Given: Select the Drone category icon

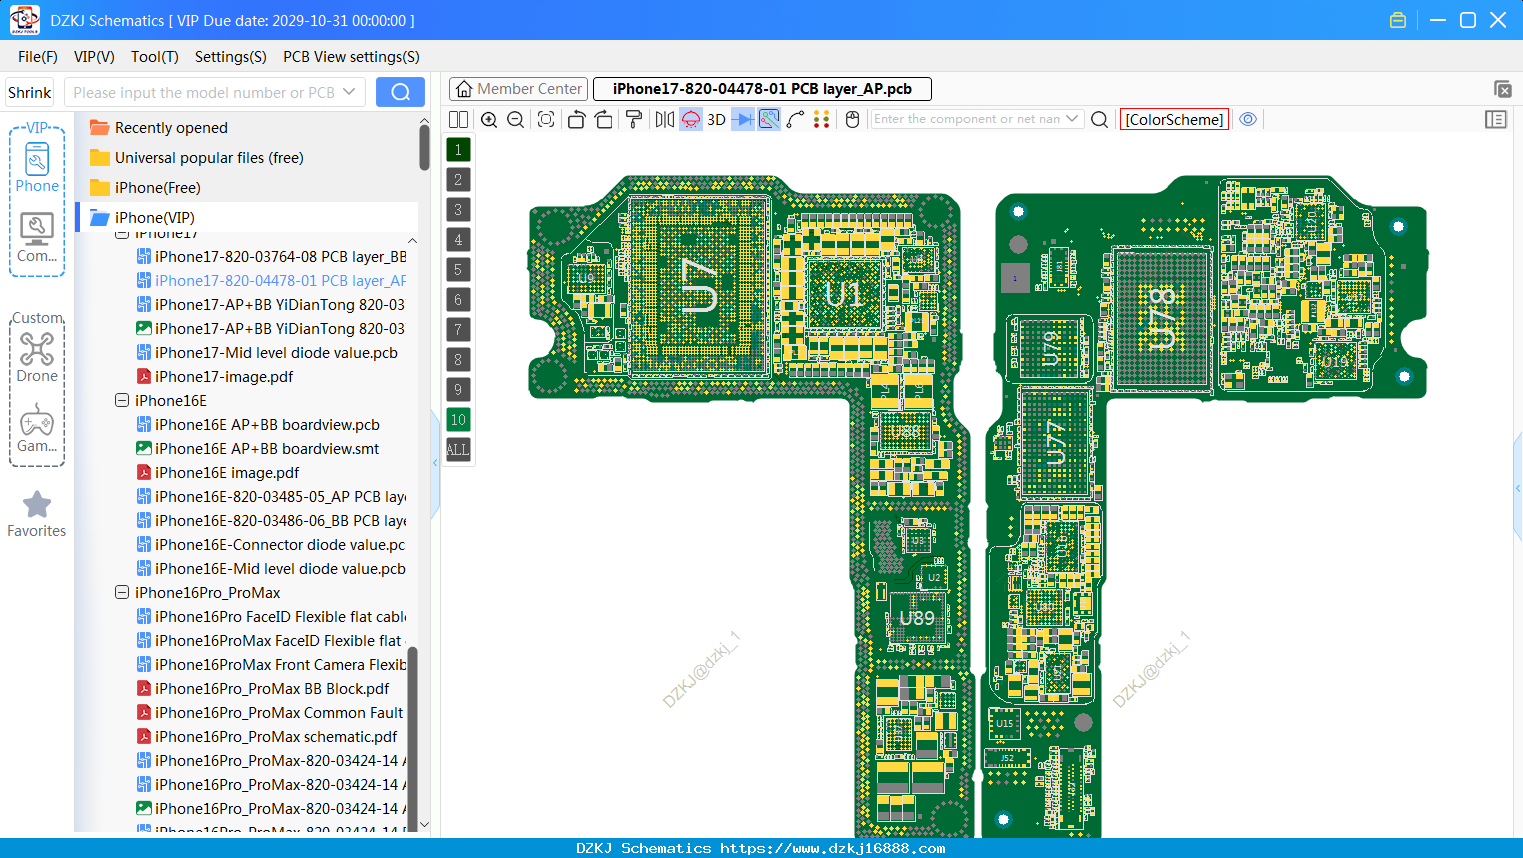Looking at the screenshot, I should (37, 357).
